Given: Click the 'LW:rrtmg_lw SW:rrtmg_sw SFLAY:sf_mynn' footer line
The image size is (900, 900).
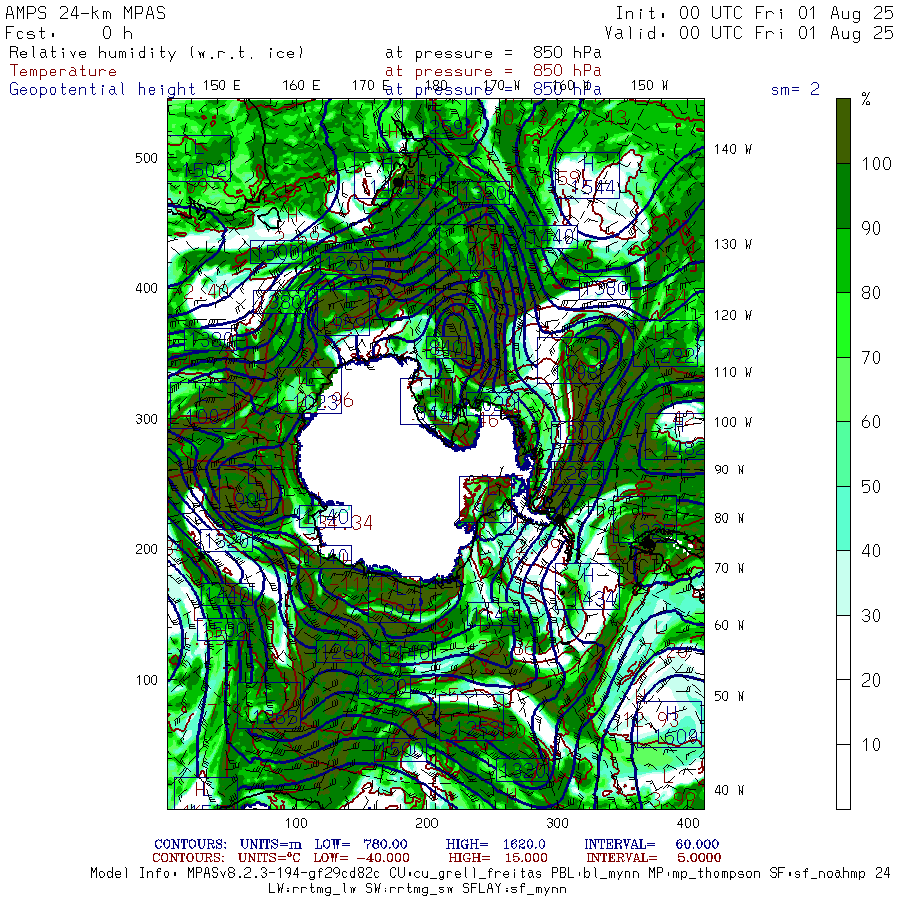Looking at the screenshot, I should 417,889.
